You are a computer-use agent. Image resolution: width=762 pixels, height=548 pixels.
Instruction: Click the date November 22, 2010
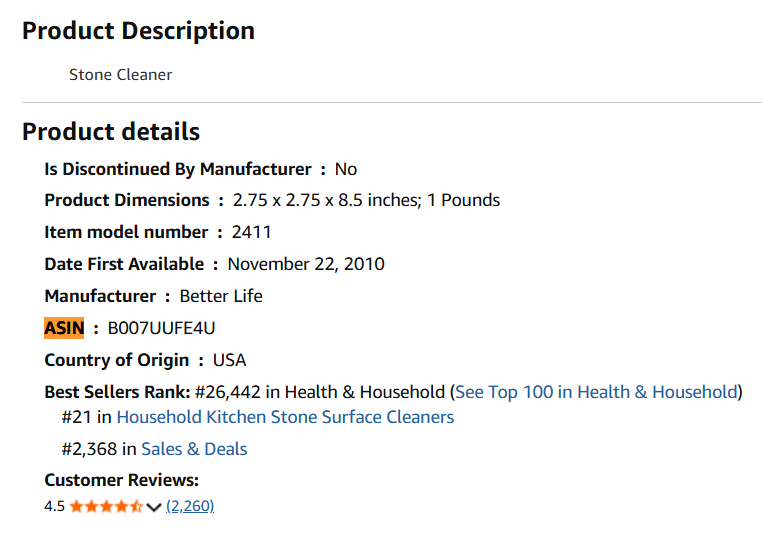point(306,264)
